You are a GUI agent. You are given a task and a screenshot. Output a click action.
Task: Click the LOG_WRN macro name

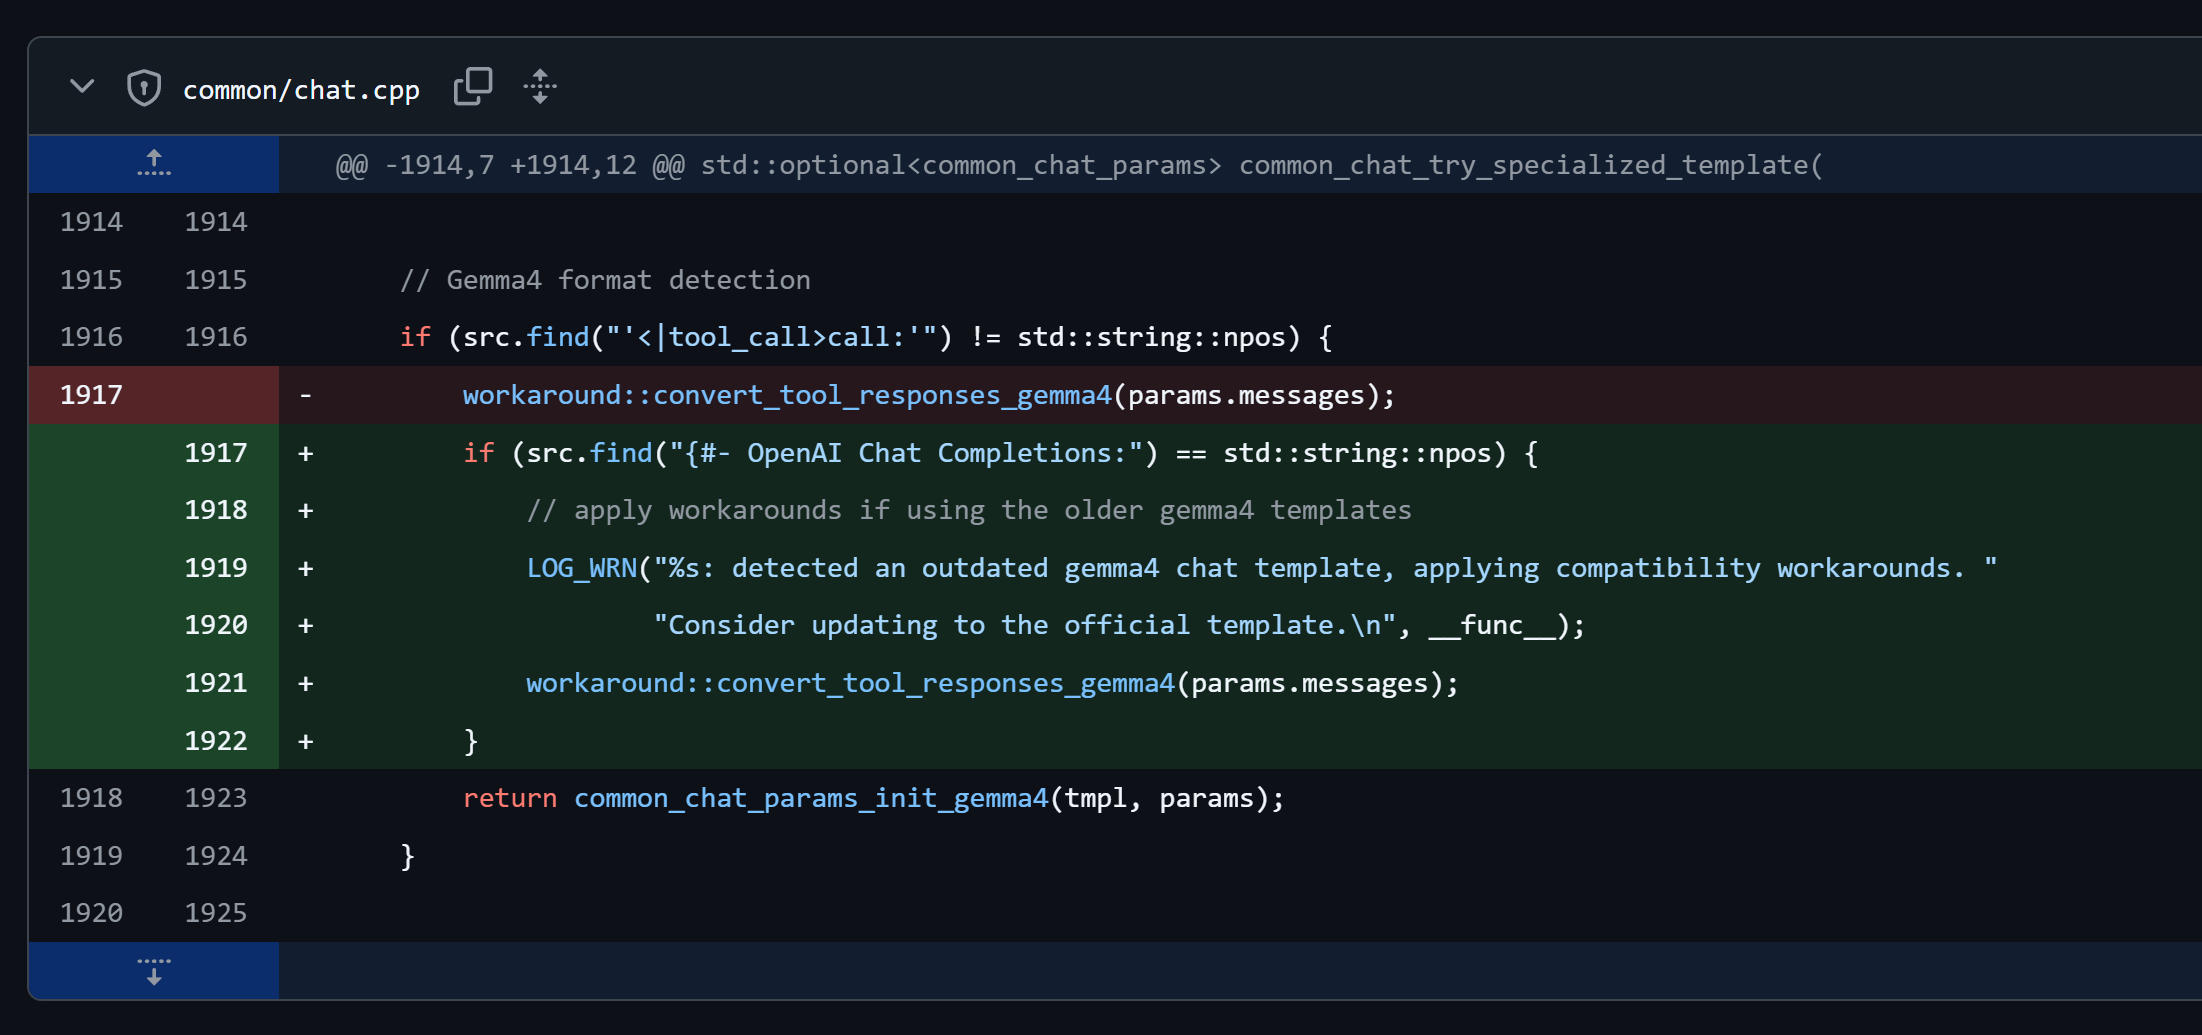point(582,568)
